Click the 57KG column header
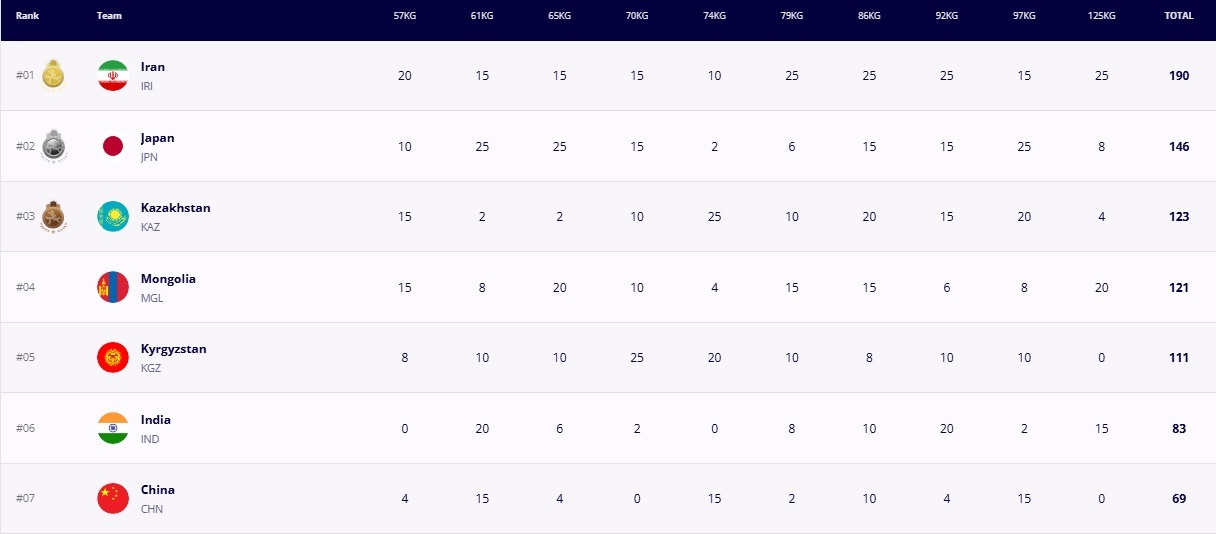The width and height of the screenshot is (1216, 534). (405, 16)
